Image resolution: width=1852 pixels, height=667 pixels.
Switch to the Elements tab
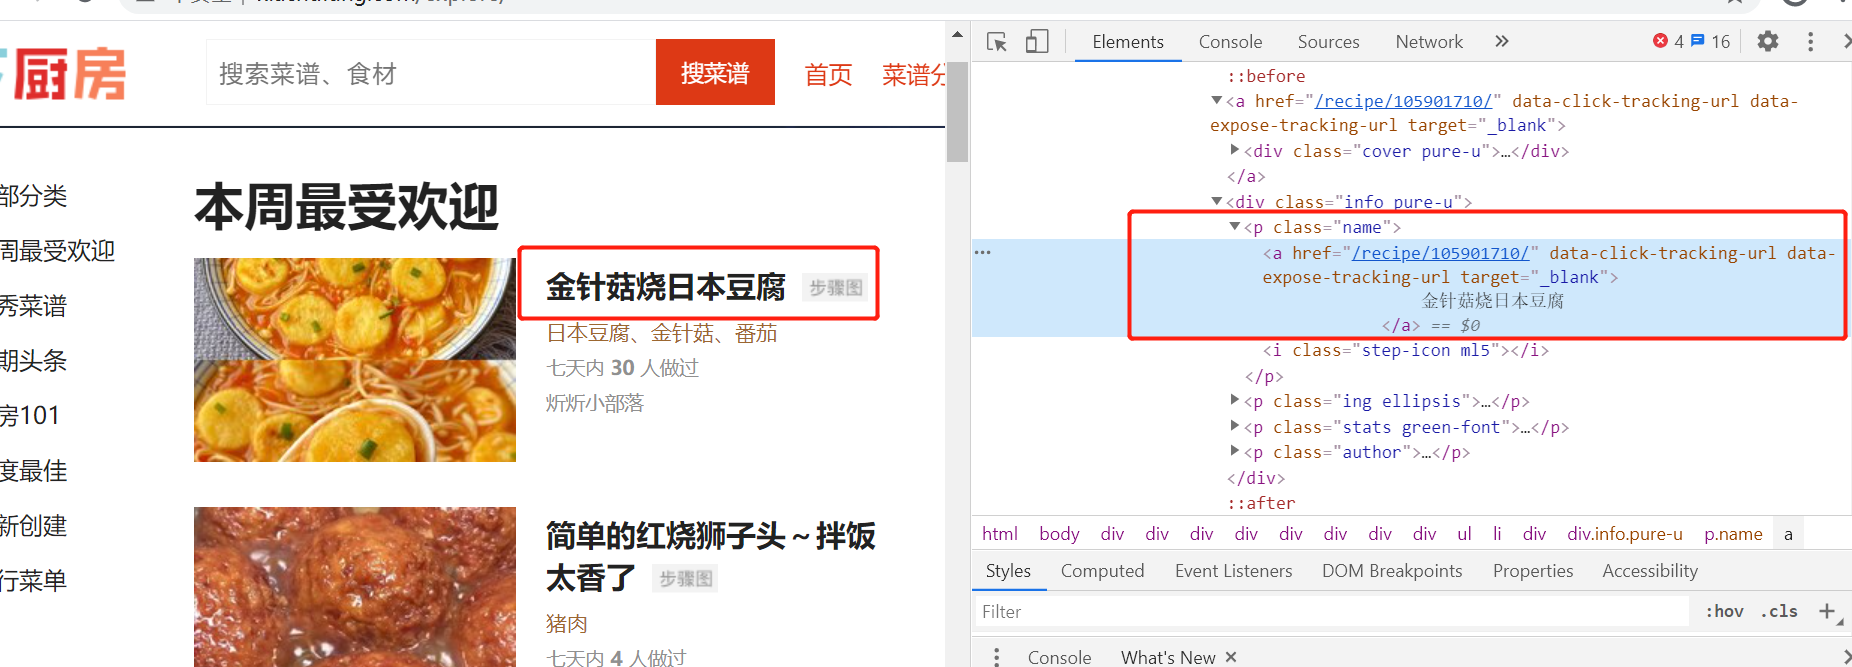(1128, 41)
